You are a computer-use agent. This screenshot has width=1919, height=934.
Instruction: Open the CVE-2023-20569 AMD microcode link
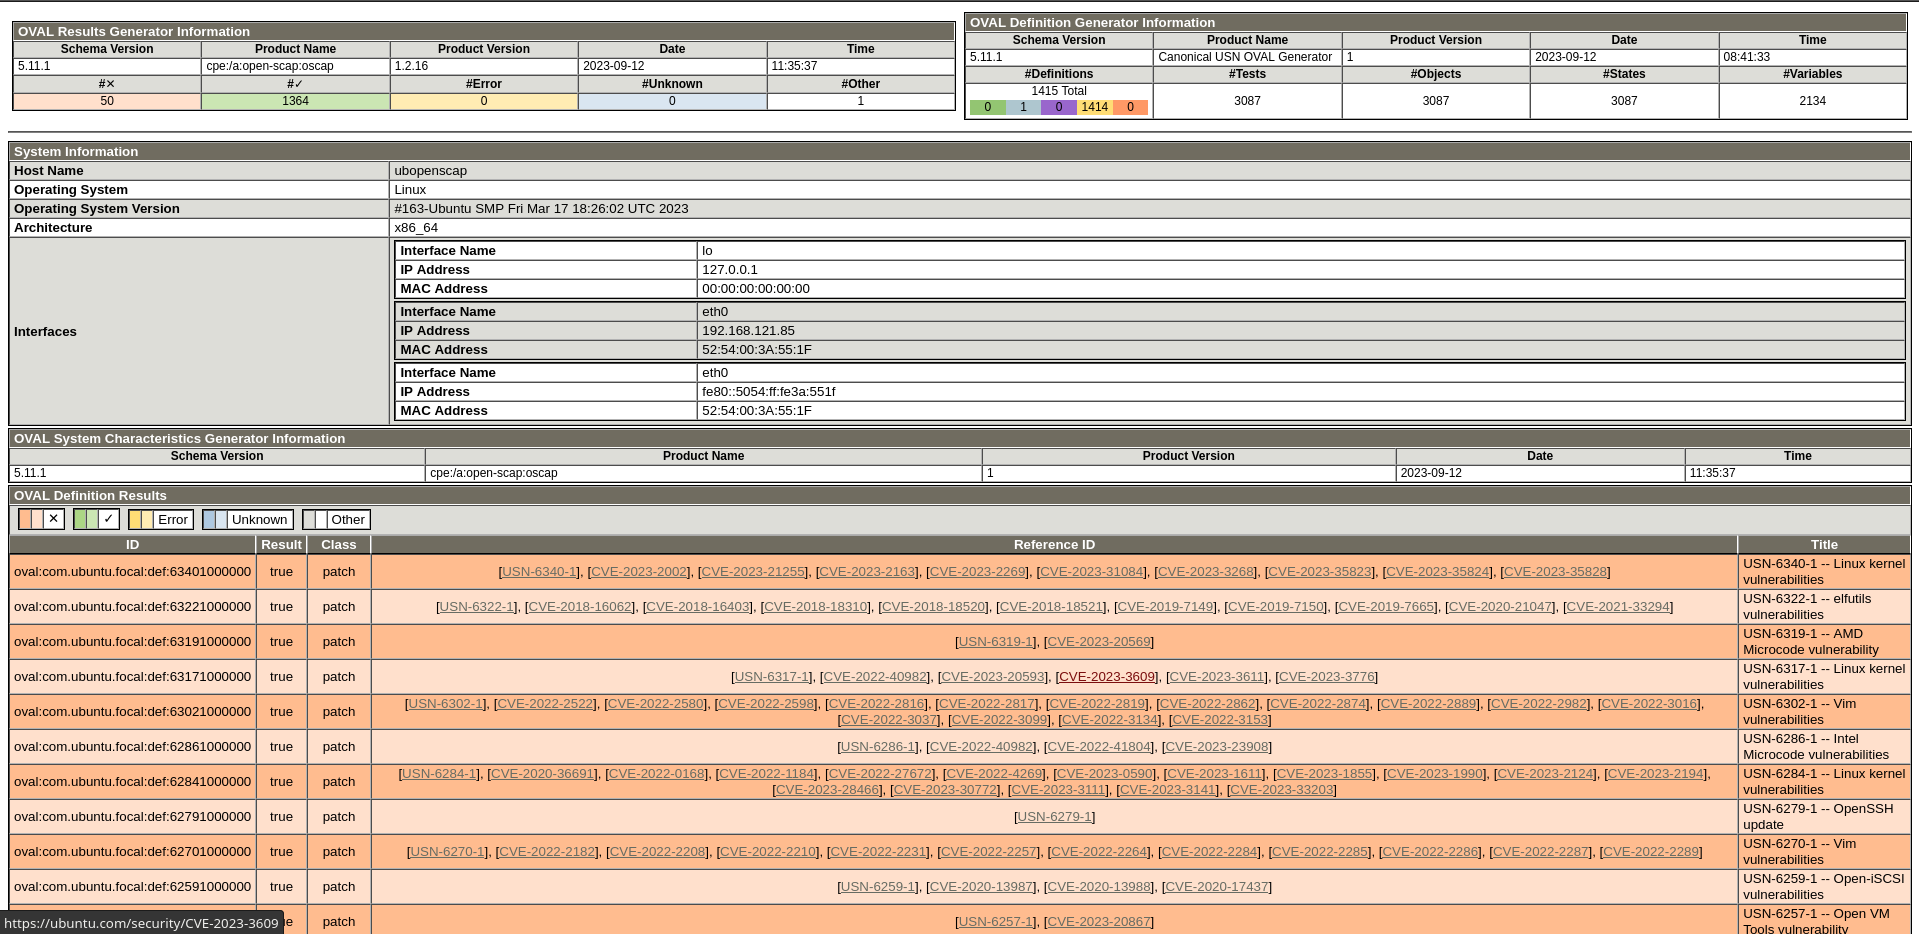click(1098, 642)
